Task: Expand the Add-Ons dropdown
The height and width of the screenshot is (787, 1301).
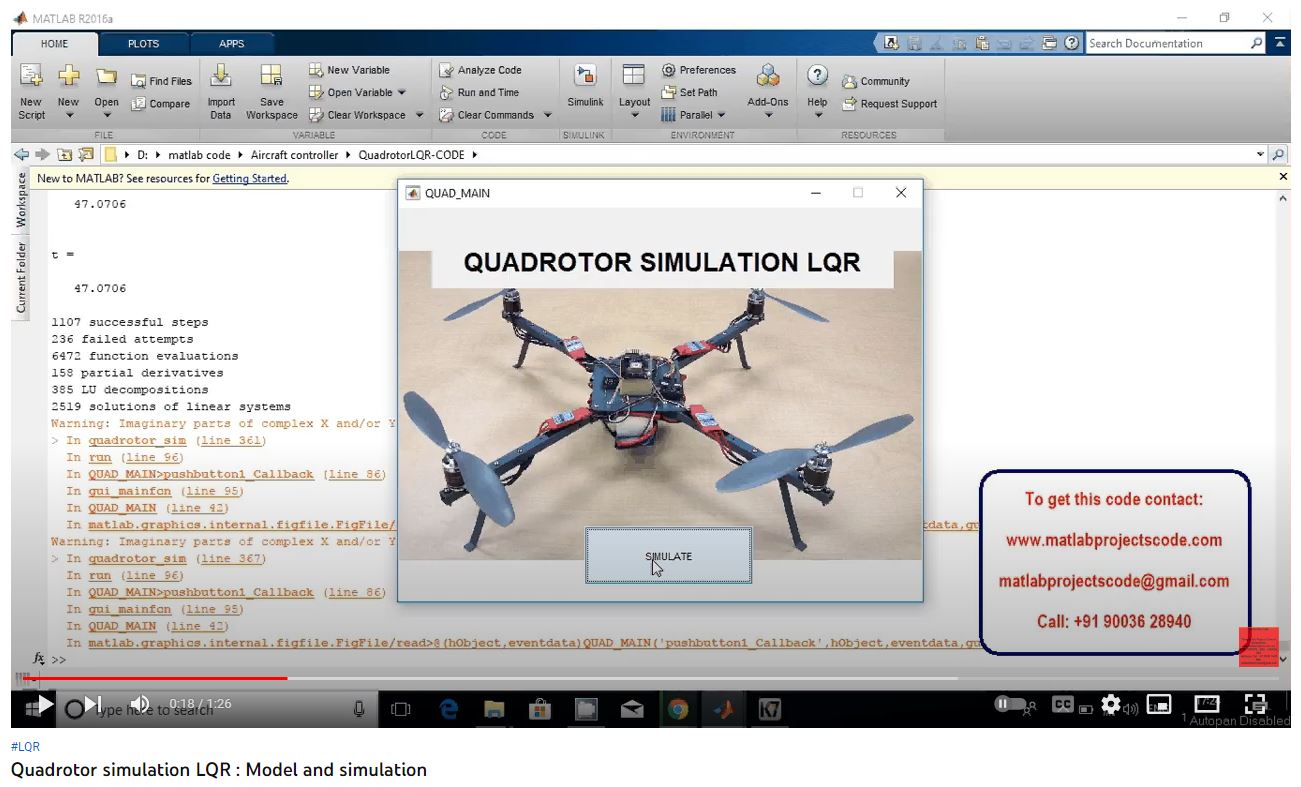Action: pyautogui.click(x=768, y=115)
